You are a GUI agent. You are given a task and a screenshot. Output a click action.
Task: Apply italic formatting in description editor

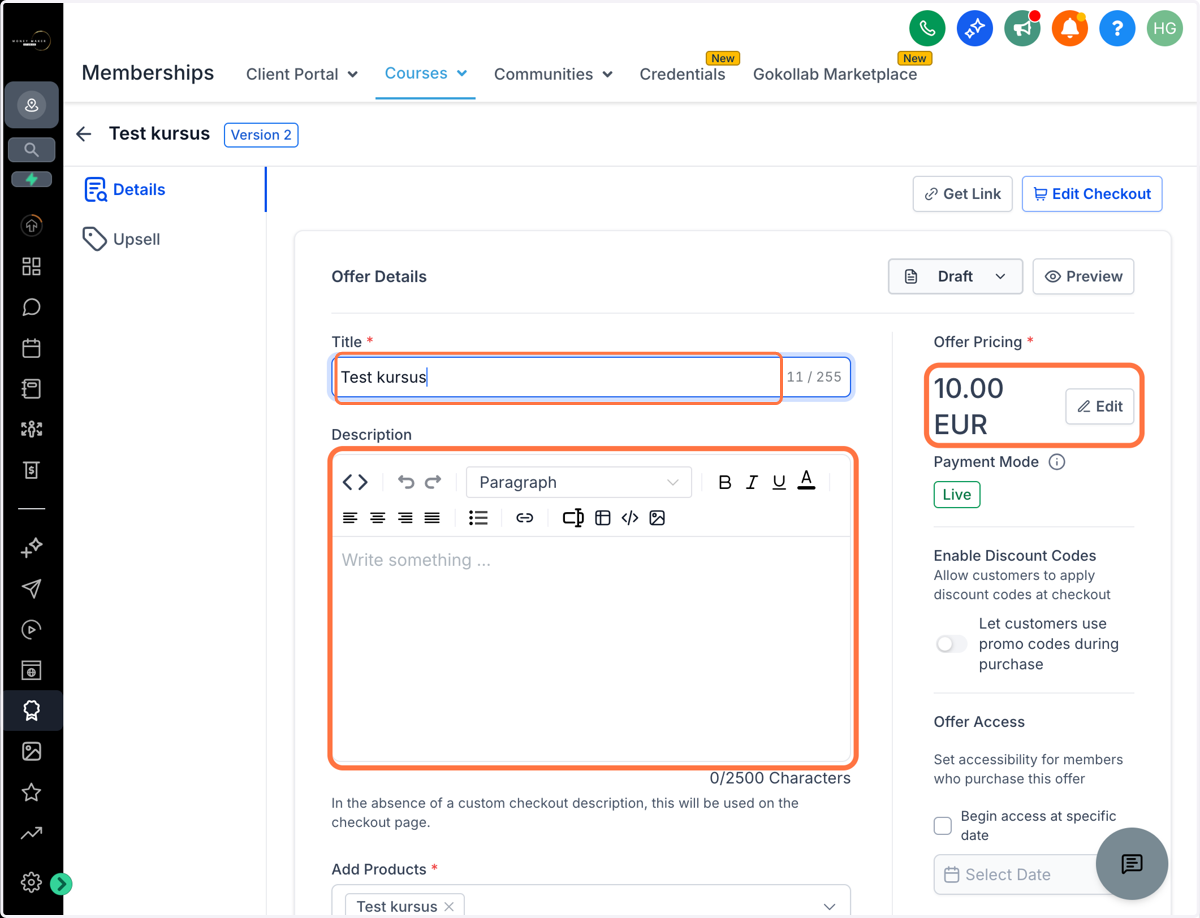click(x=752, y=482)
